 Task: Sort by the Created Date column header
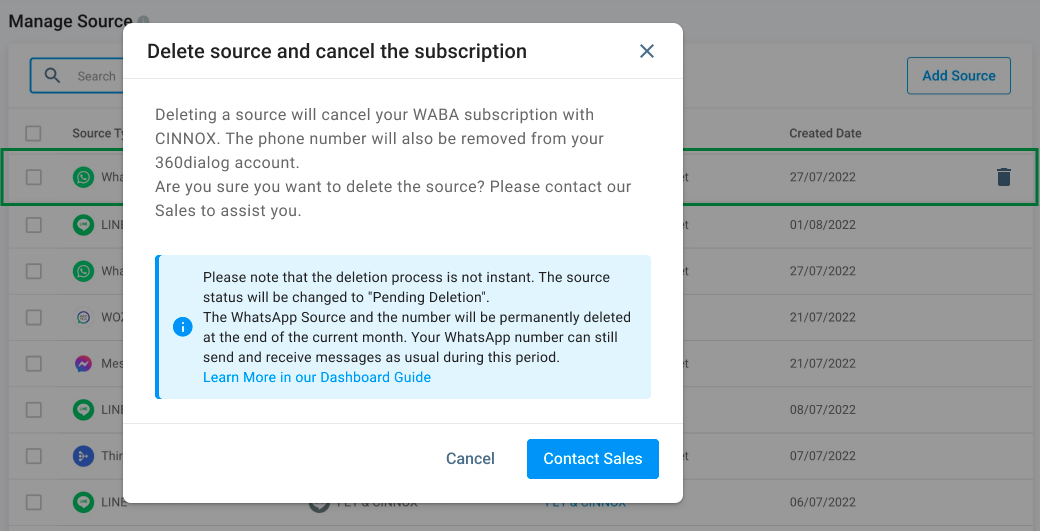(x=825, y=133)
